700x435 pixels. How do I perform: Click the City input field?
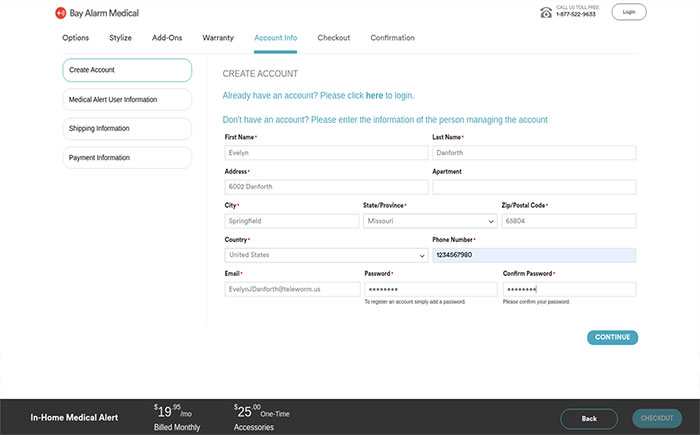click(x=292, y=221)
